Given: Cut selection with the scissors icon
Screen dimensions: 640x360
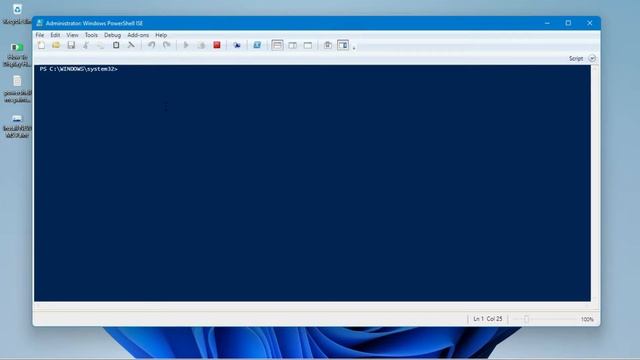Looking at the screenshot, I should click(x=86, y=45).
